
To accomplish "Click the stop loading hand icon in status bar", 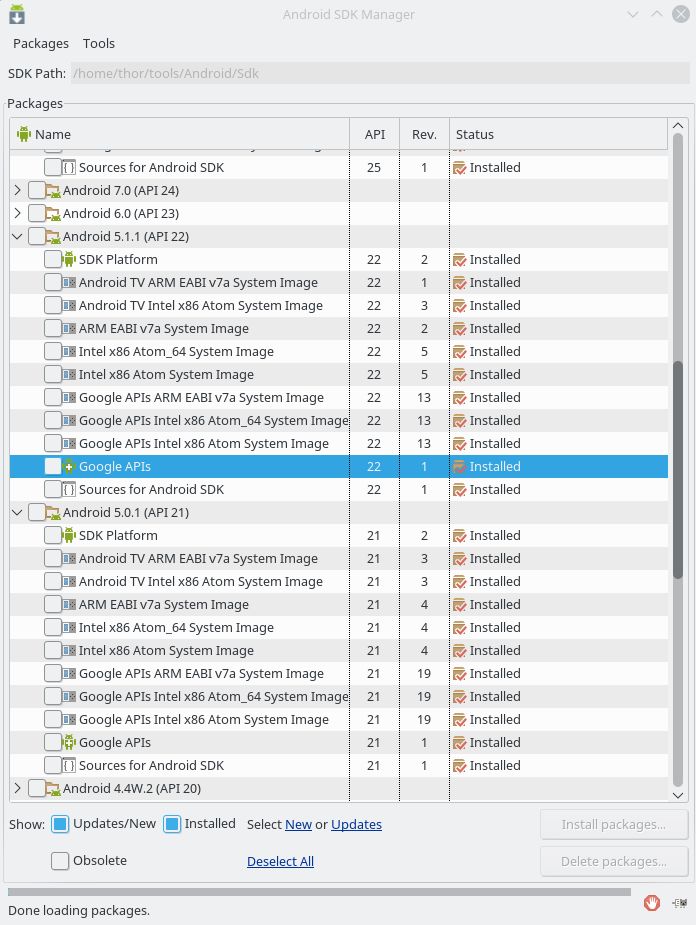I will click(652, 903).
